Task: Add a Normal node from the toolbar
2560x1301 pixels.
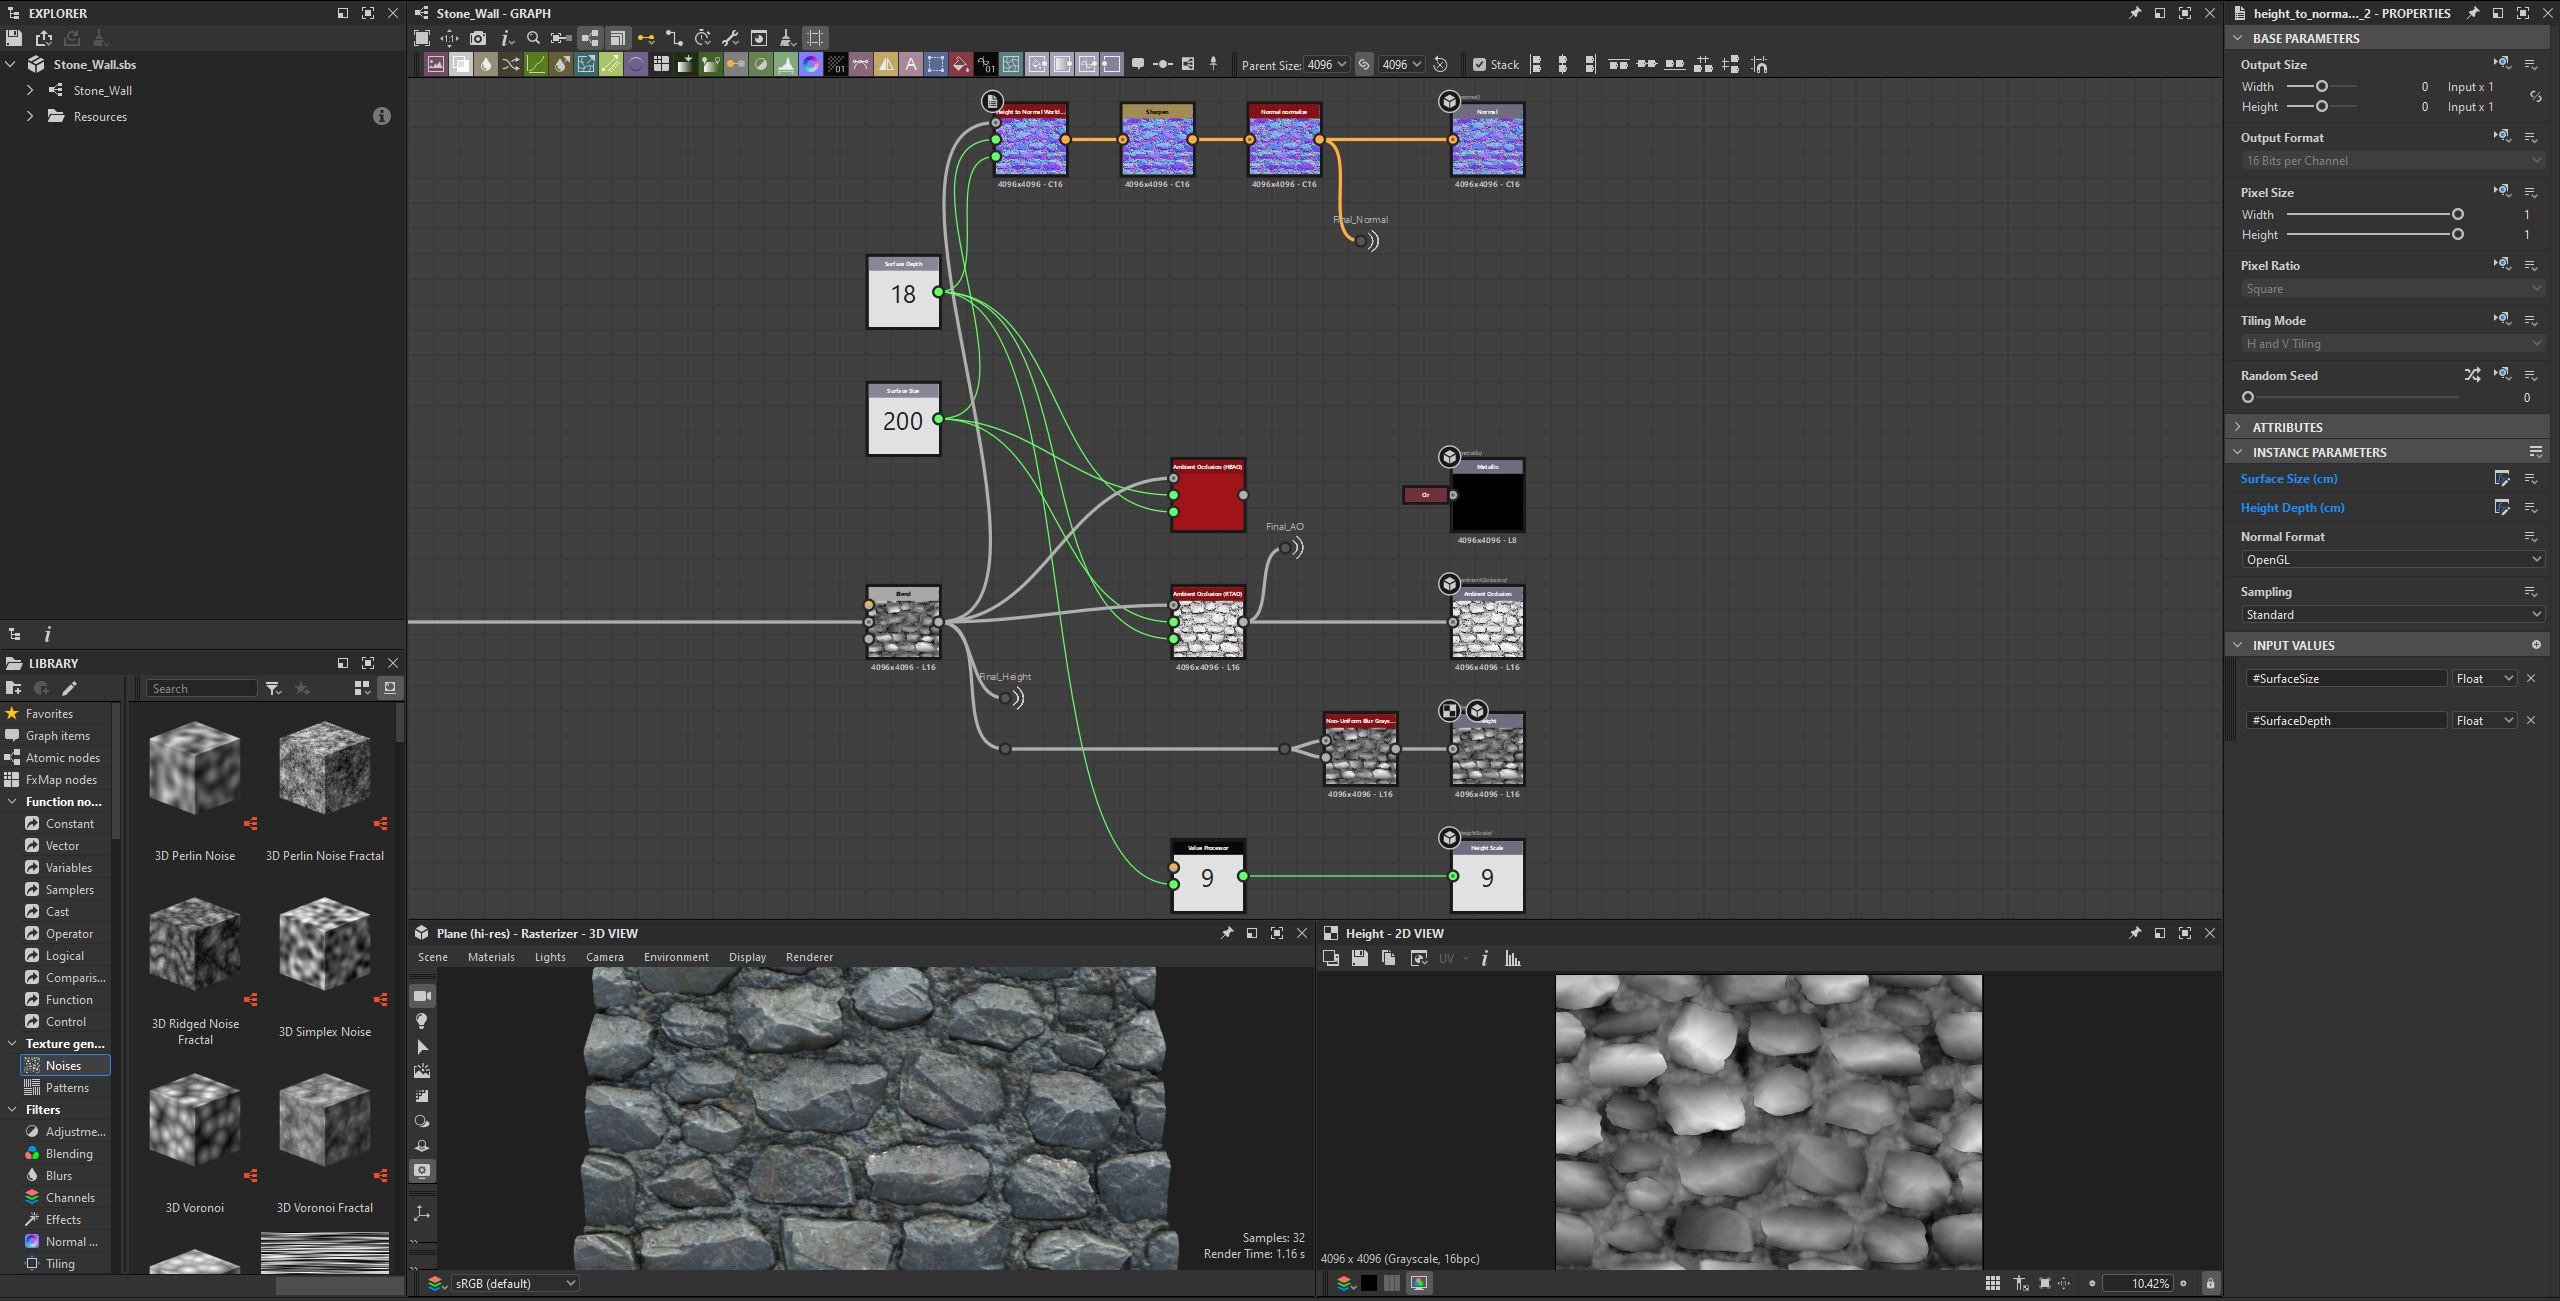Action: tap(811, 64)
